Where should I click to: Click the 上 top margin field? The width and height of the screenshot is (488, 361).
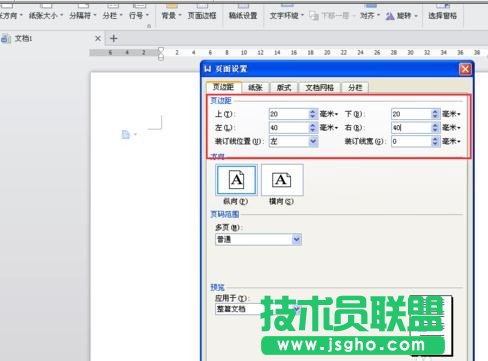click(x=289, y=114)
